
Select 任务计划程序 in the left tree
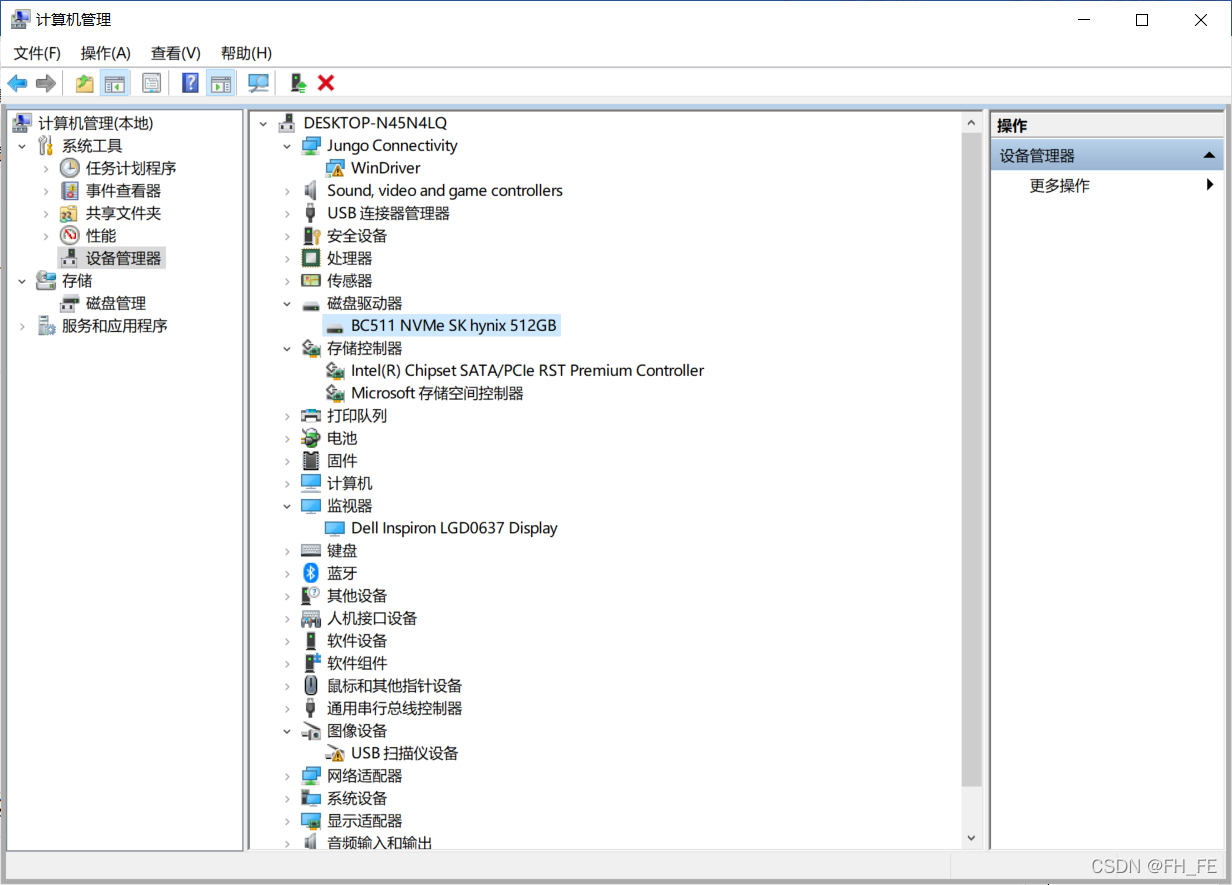(x=131, y=168)
